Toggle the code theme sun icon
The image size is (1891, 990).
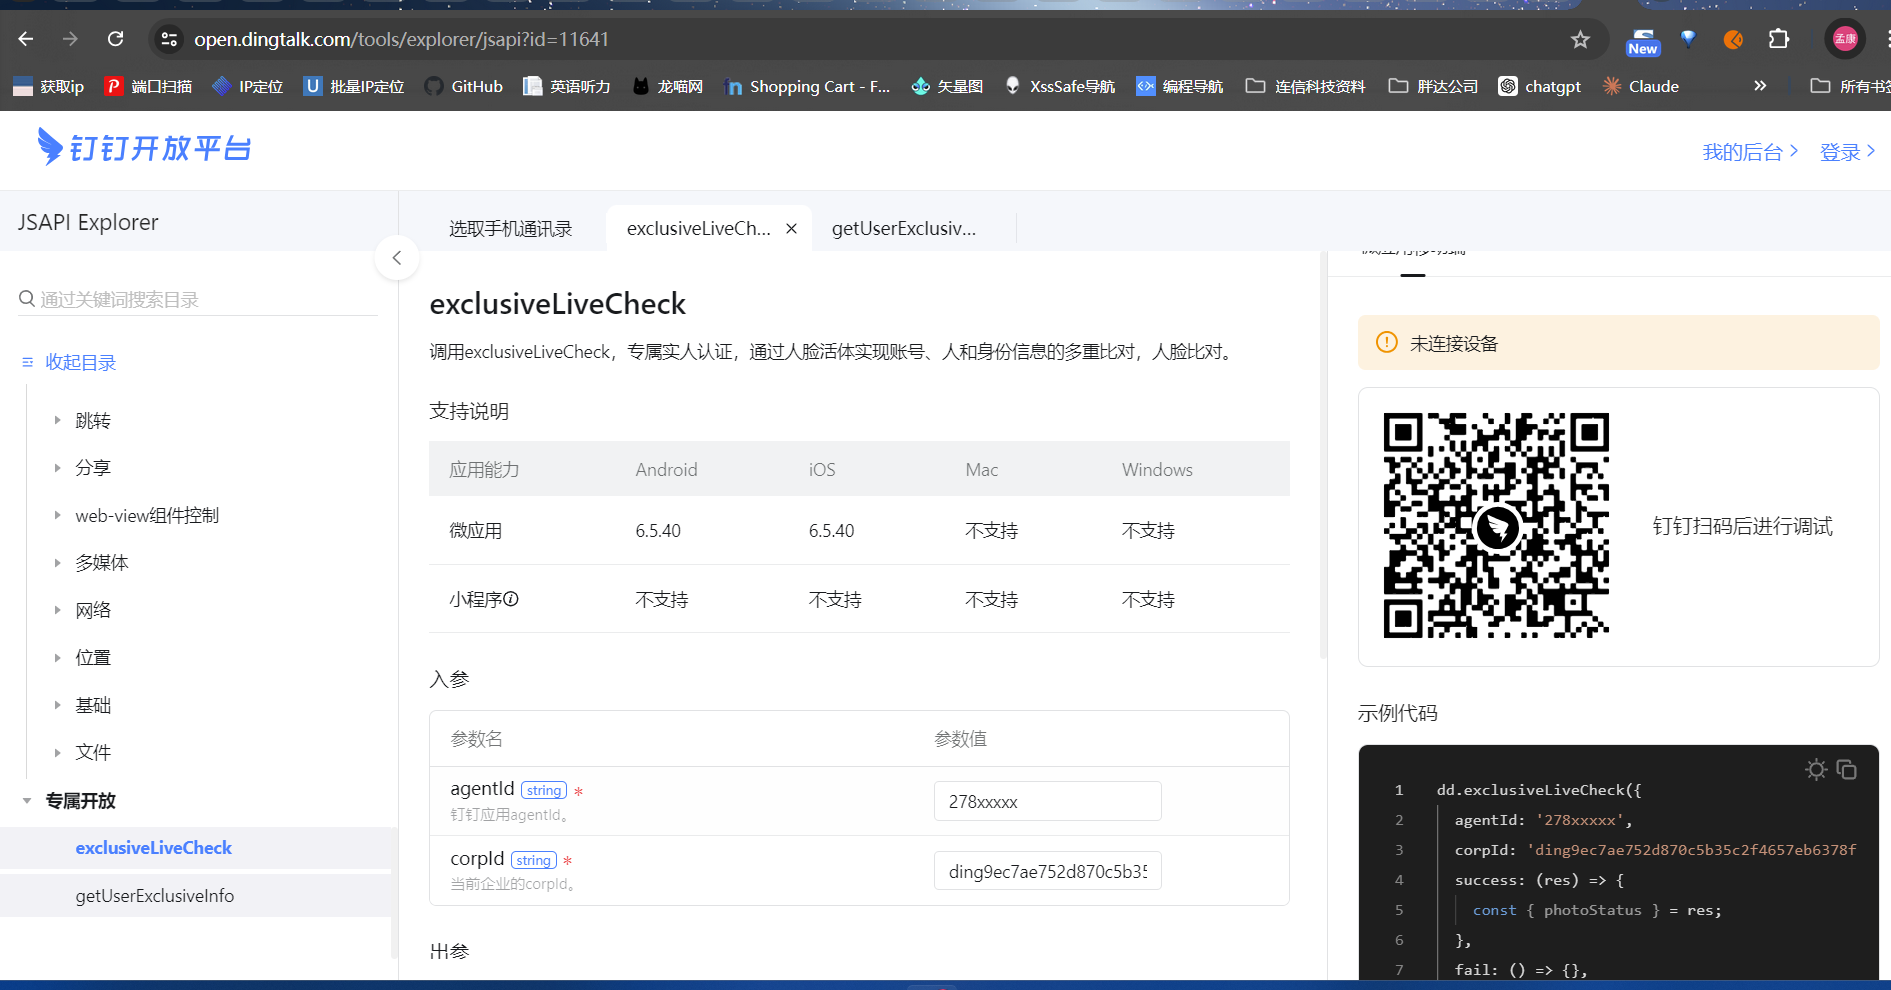1816,769
